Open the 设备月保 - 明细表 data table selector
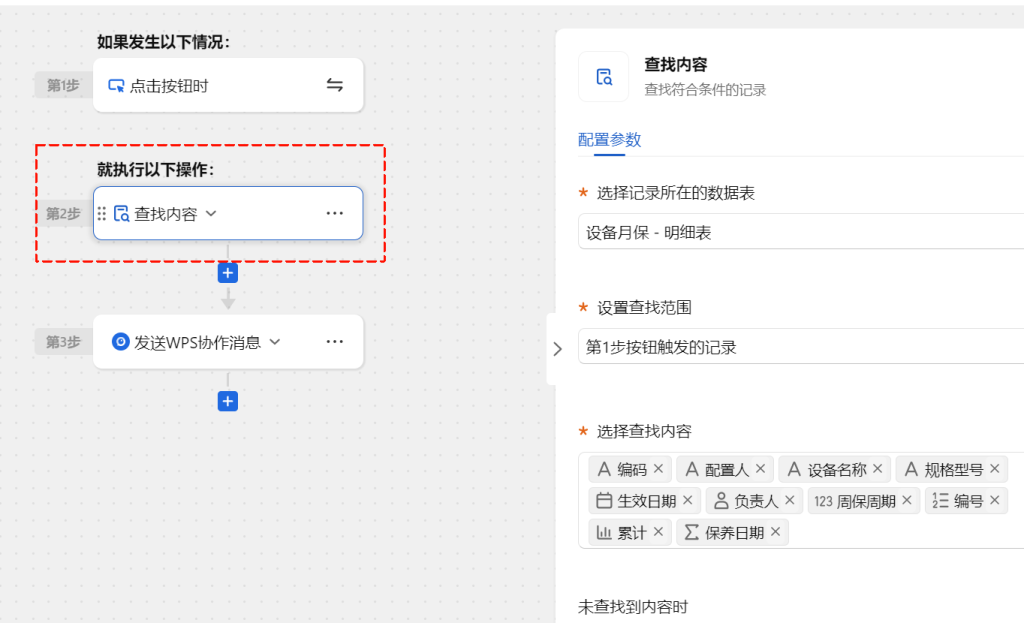Viewport: 1024px width, 623px height. tap(801, 232)
